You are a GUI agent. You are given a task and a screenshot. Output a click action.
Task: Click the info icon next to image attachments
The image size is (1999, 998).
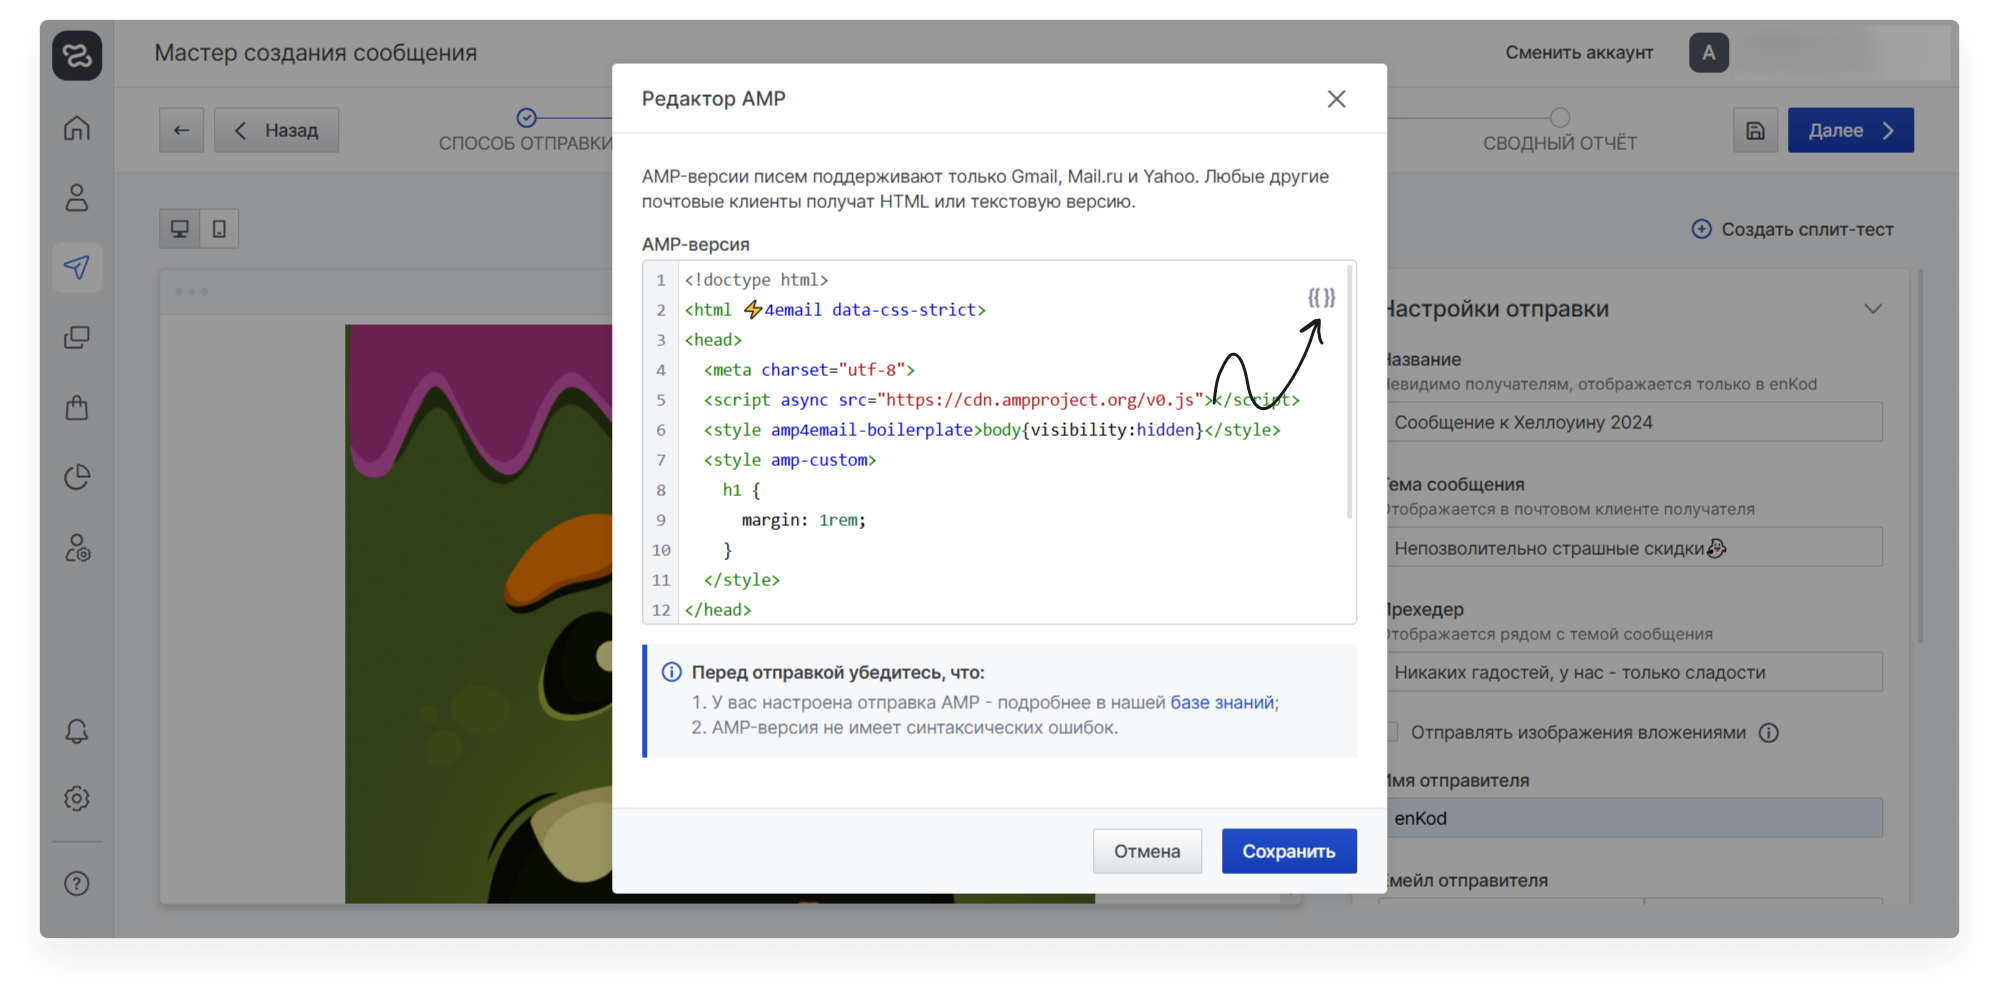[1769, 733]
